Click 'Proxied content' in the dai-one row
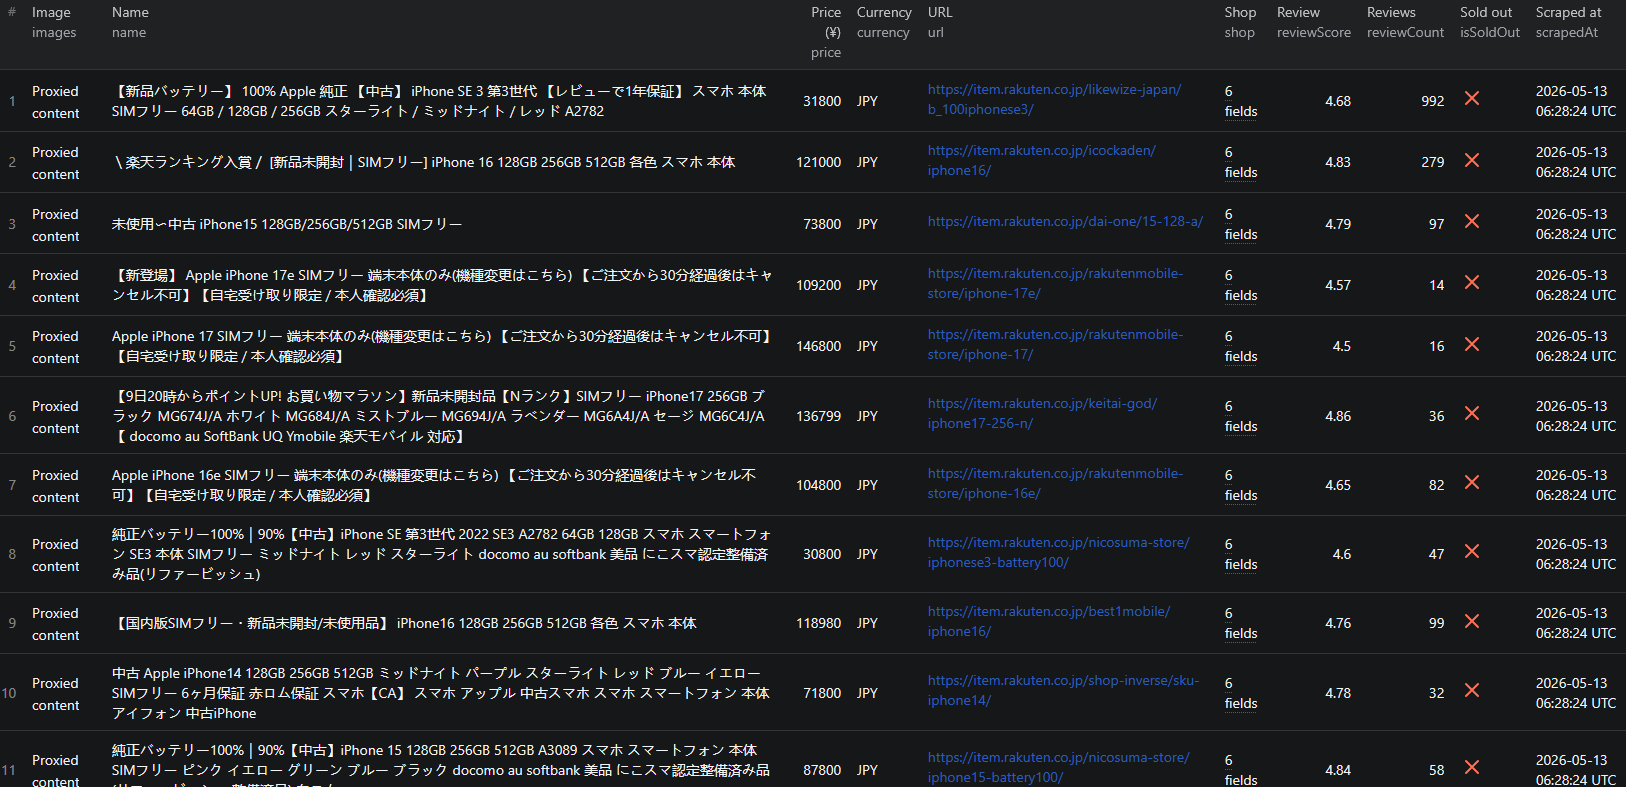1626x787 pixels. click(x=55, y=225)
